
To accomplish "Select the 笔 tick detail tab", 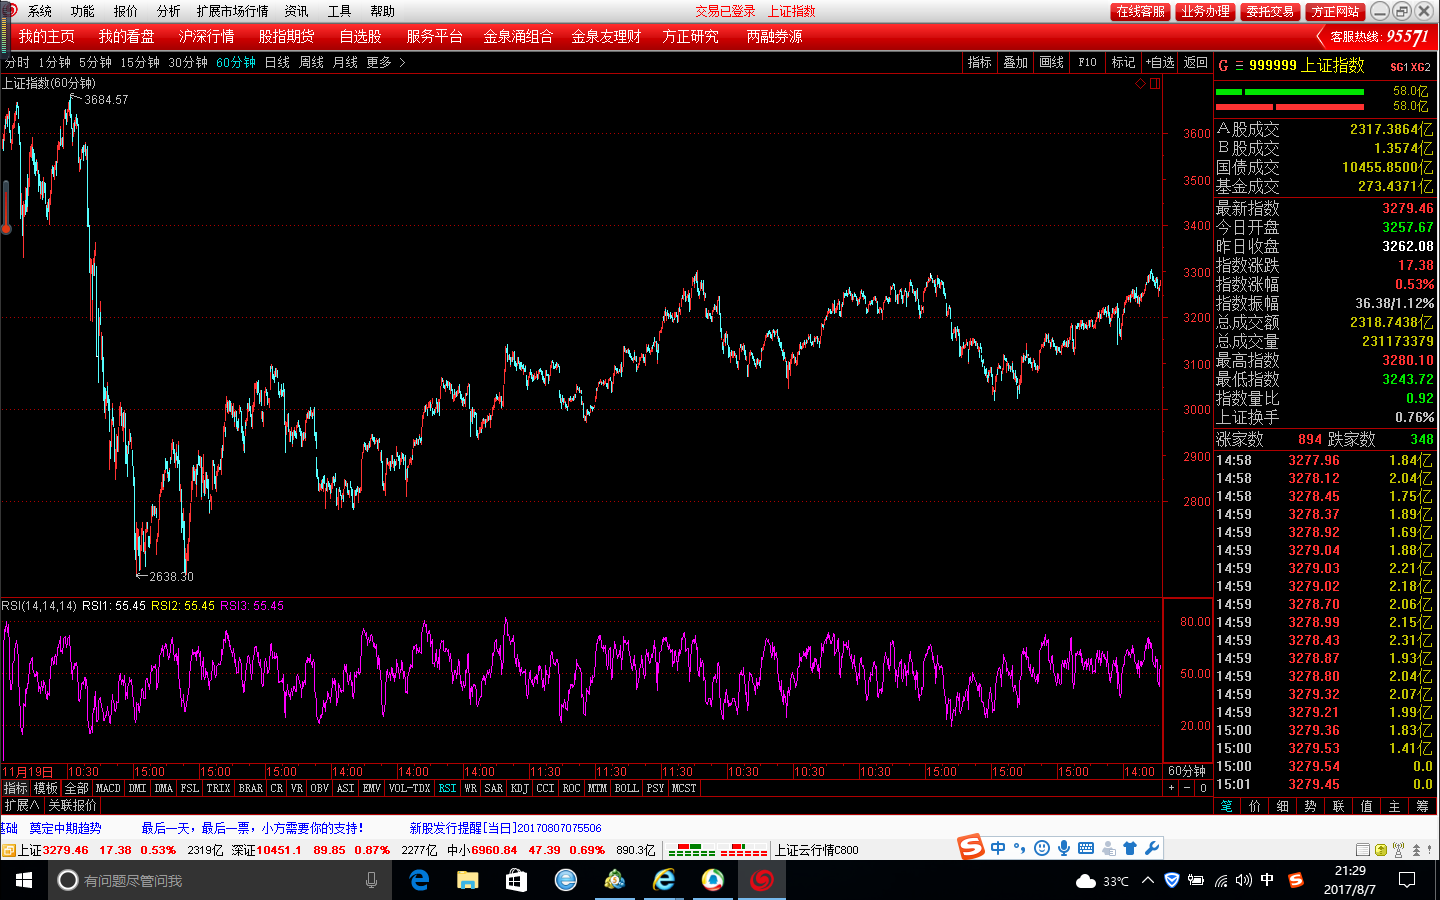I will pos(1227,806).
